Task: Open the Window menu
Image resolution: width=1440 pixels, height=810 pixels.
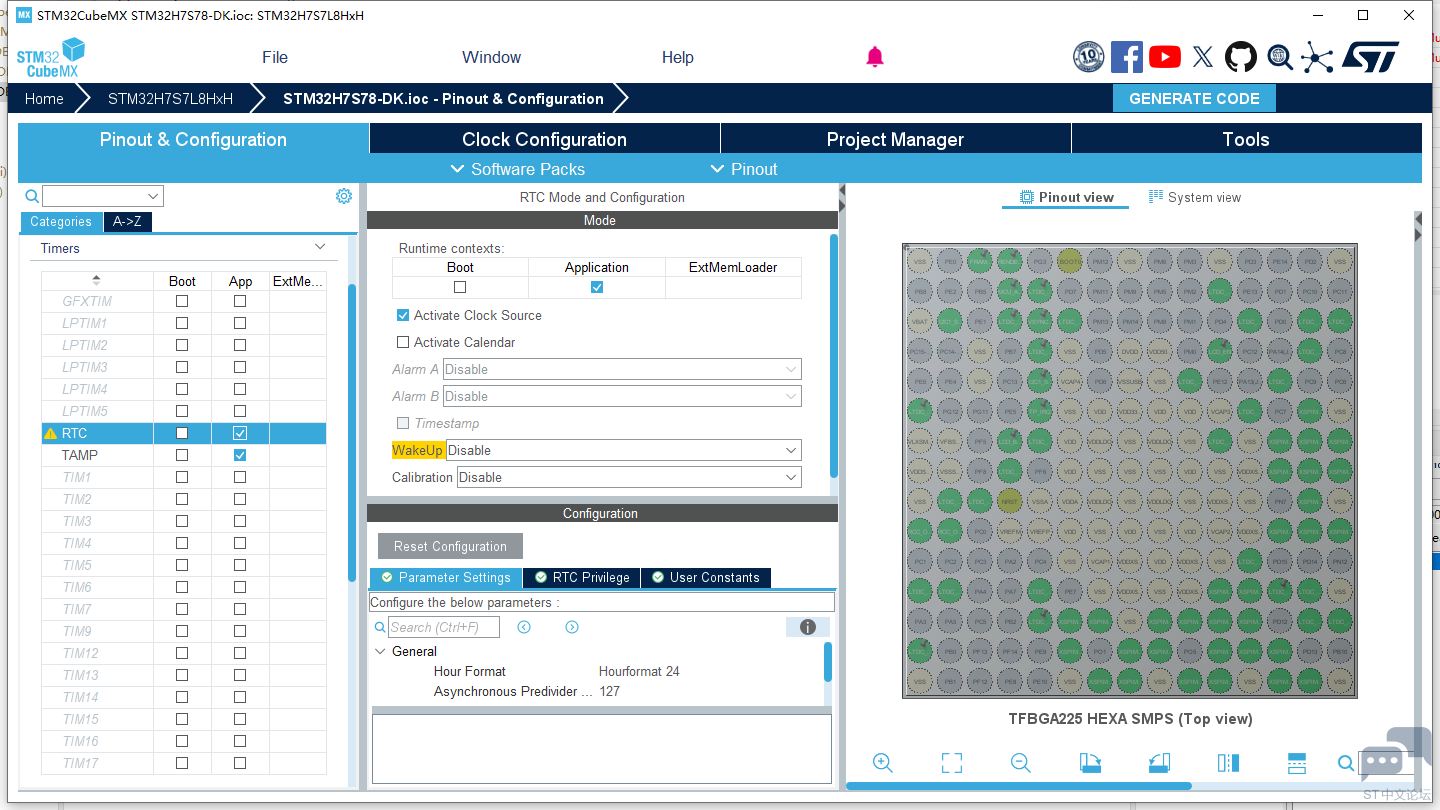Action: point(491,57)
